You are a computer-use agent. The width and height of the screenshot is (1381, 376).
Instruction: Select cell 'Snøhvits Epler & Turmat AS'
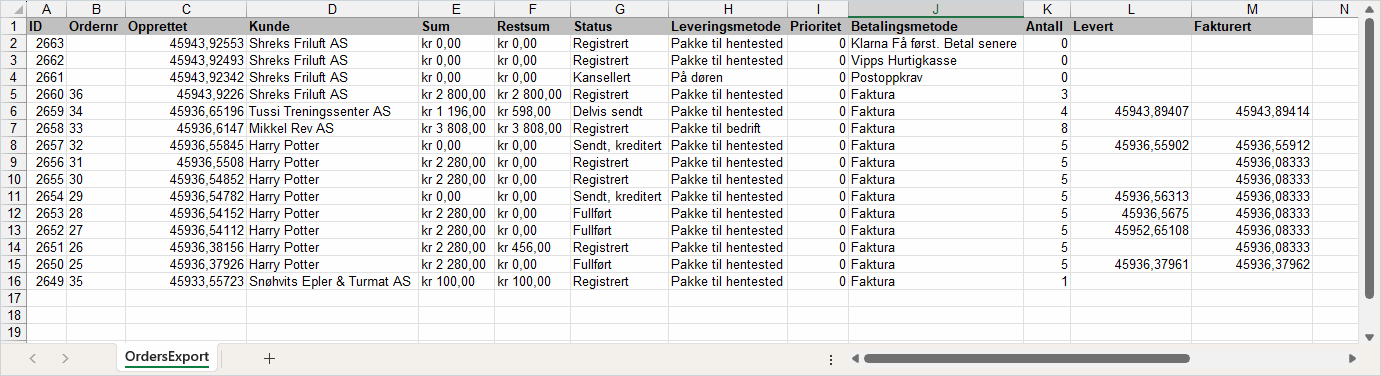(332, 281)
